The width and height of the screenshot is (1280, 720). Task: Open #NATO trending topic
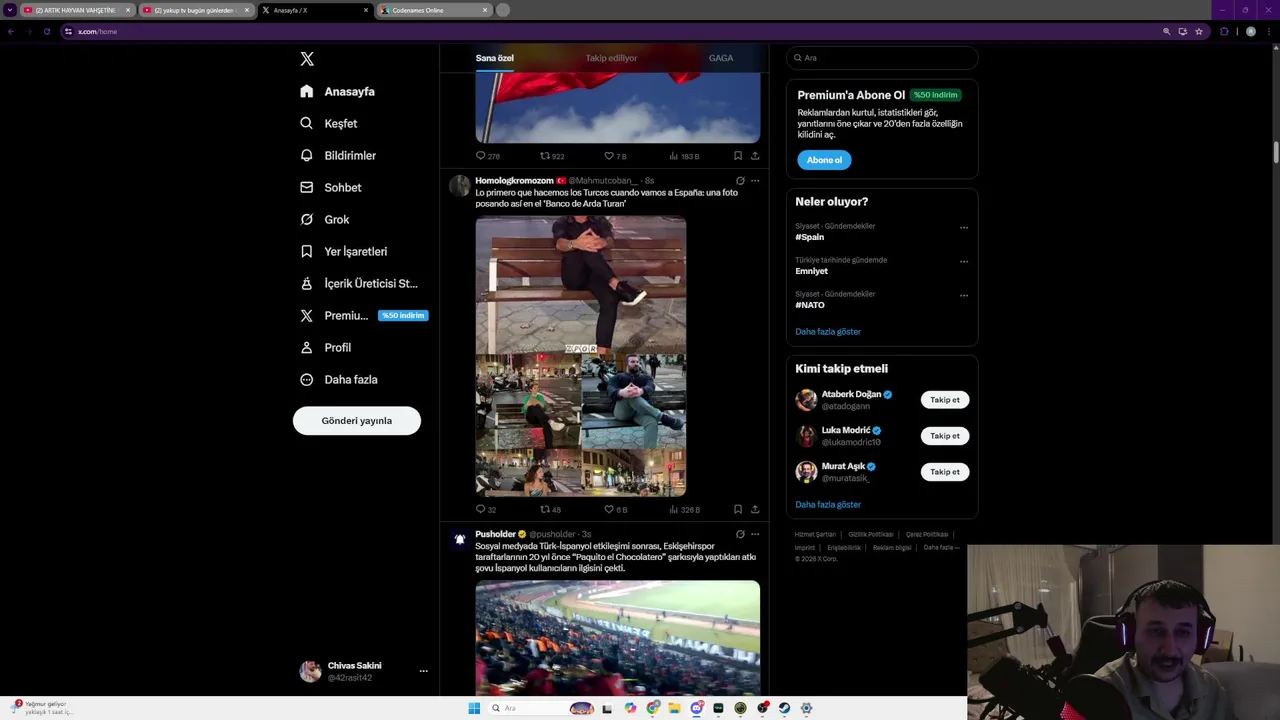pos(810,305)
